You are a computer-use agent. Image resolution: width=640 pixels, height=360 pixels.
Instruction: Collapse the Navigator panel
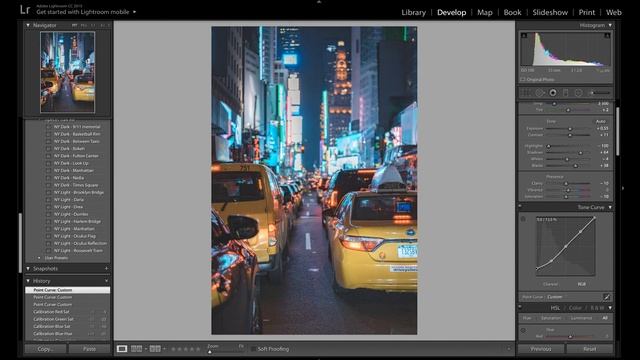[28, 25]
